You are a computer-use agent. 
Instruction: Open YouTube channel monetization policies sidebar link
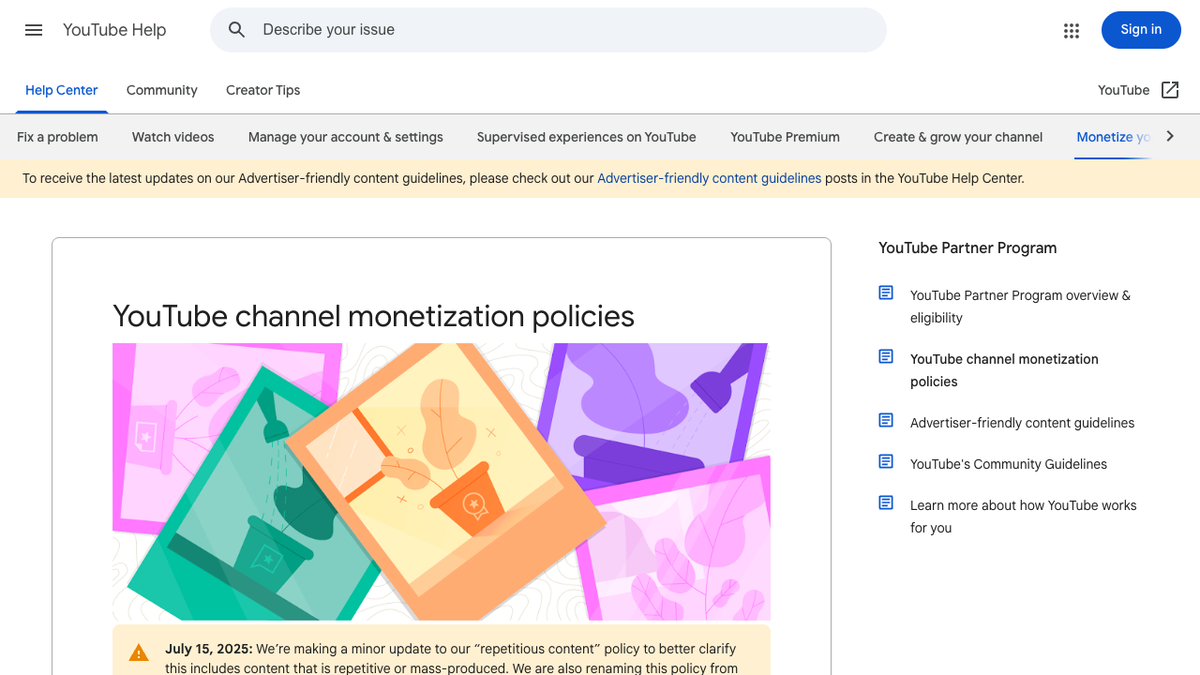[1004, 370]
